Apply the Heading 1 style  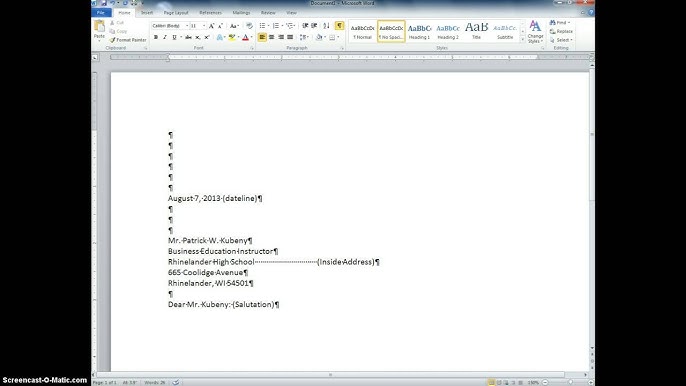tap(419, 32)
